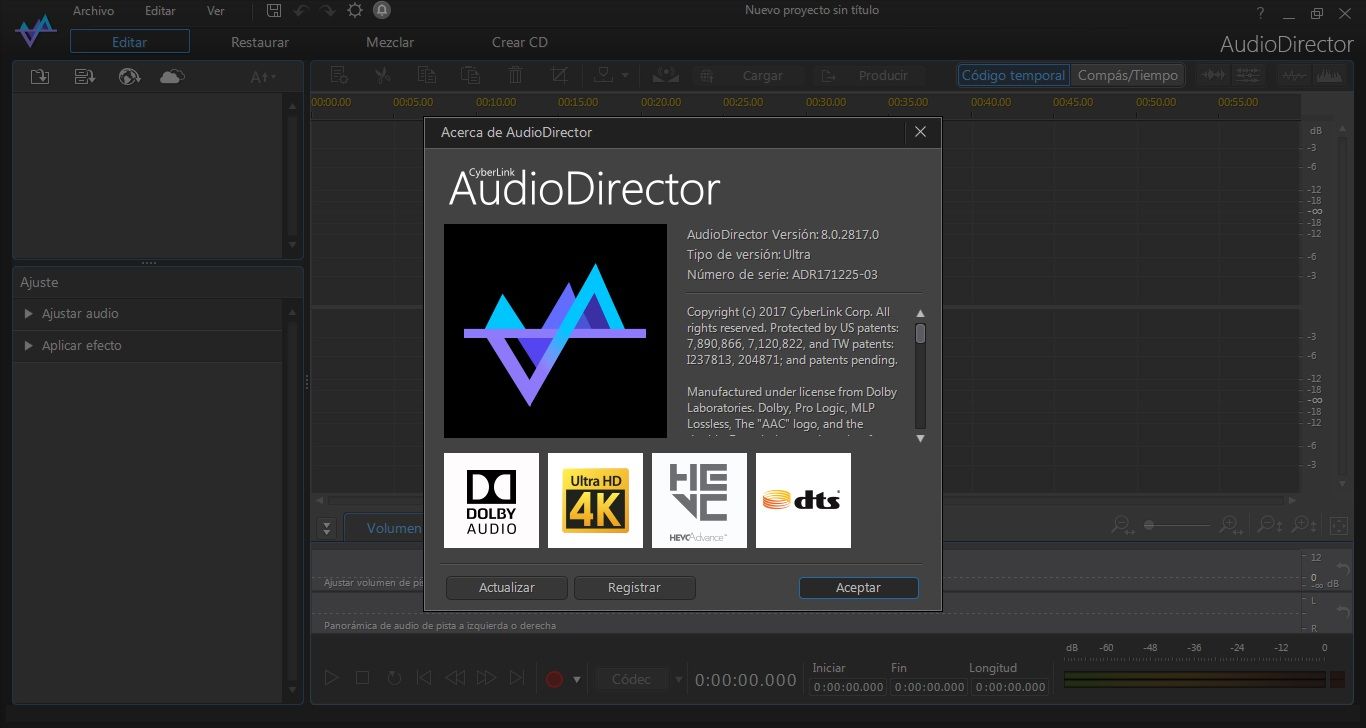
Task: Open the font size A dropdown
Action: point(263,77)
